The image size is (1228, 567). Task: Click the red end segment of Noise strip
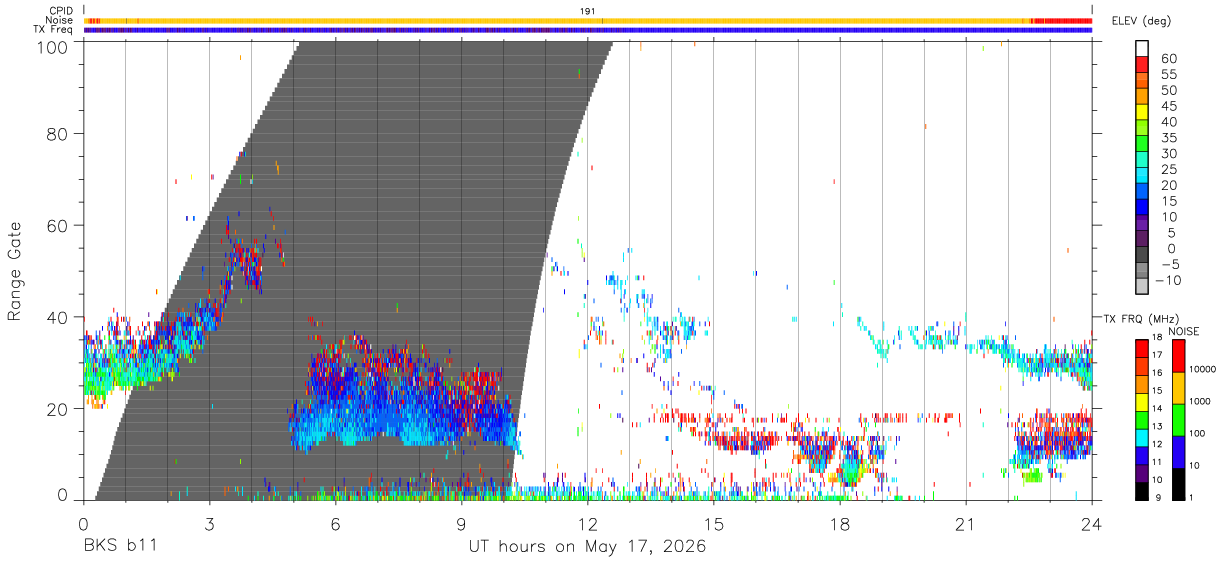coord(1062,20)
